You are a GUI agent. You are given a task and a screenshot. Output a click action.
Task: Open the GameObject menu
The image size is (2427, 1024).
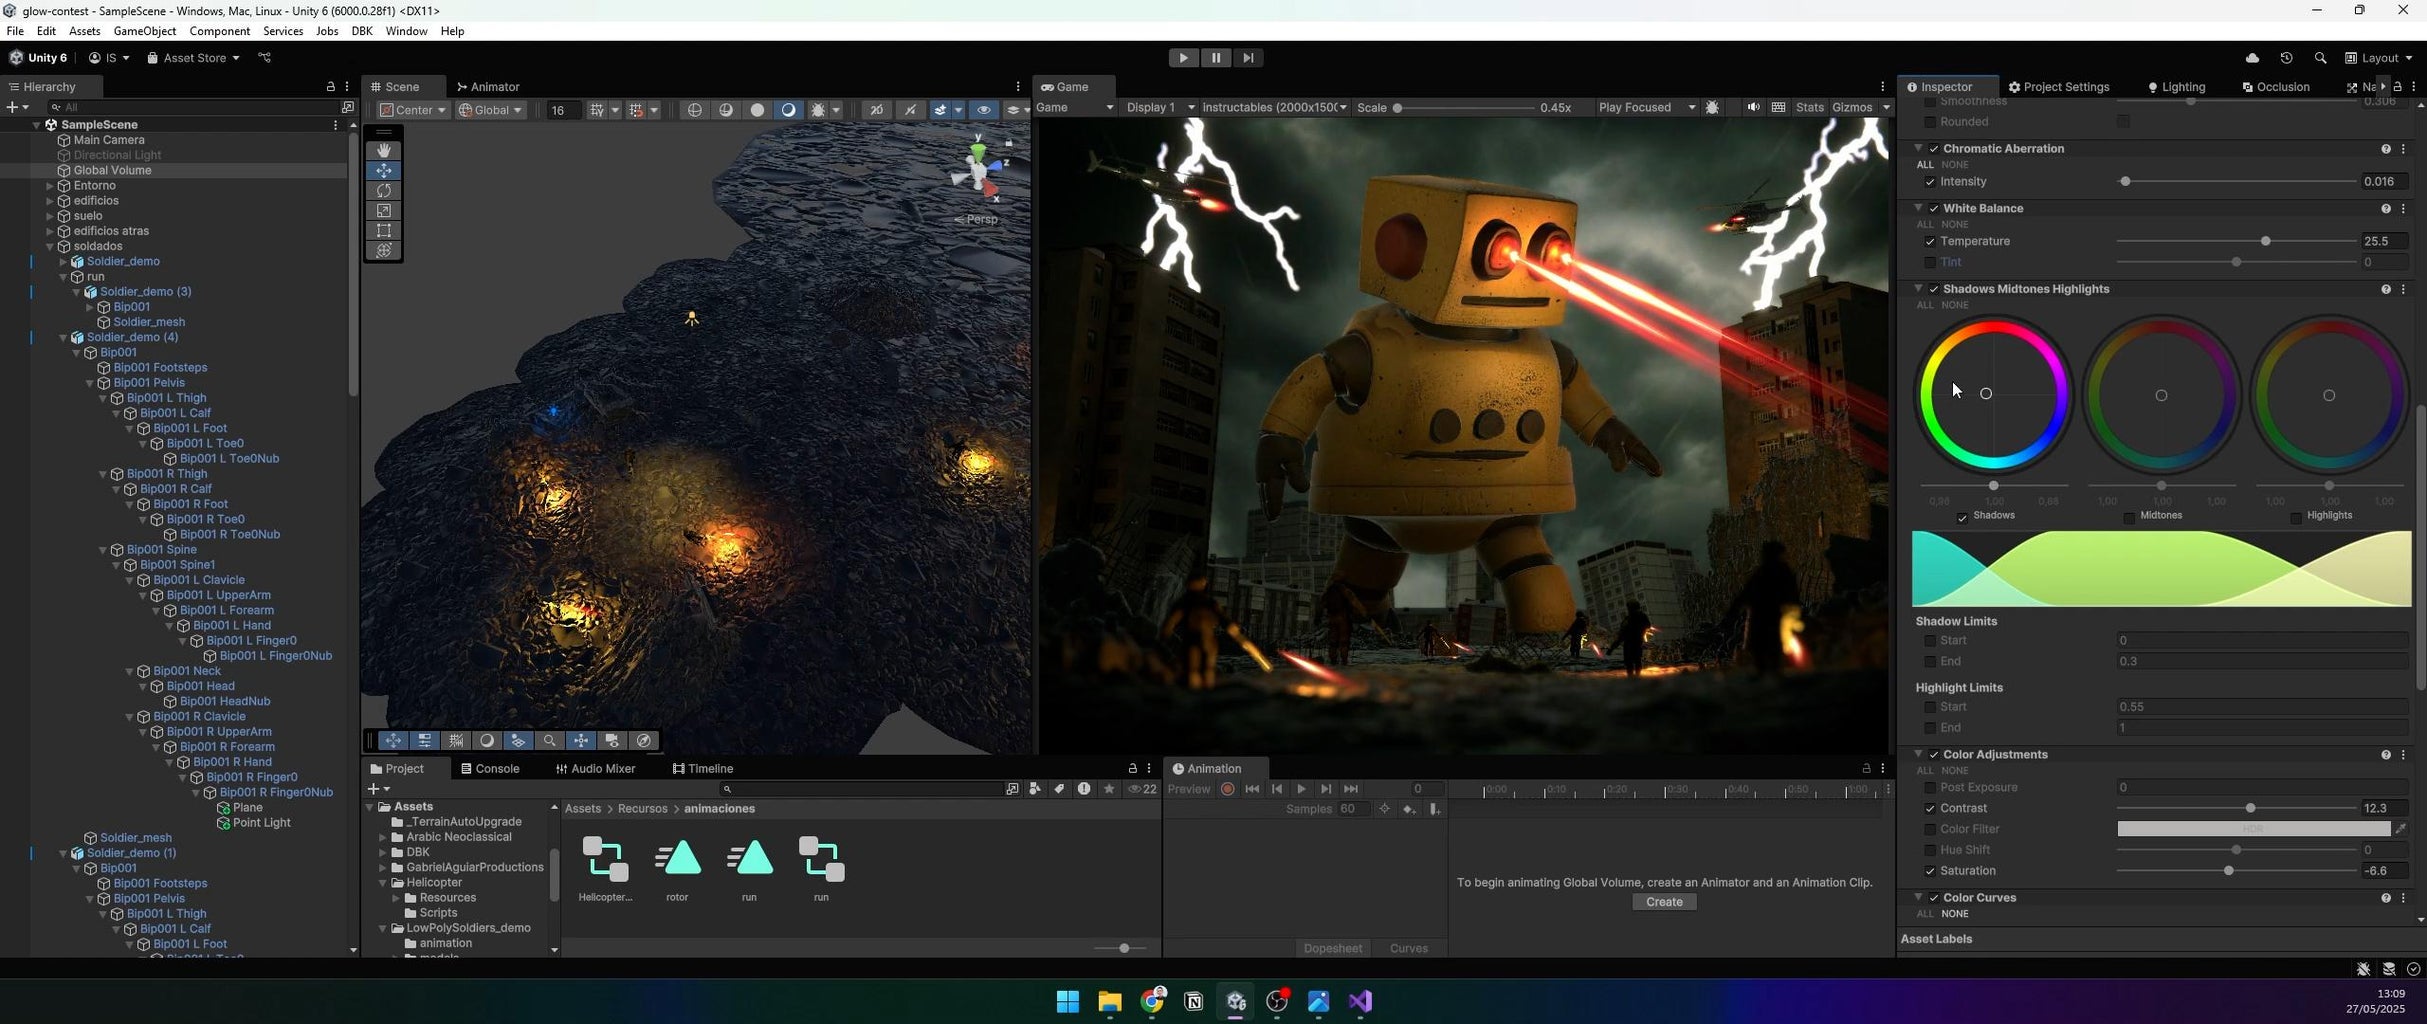(145, 31)
